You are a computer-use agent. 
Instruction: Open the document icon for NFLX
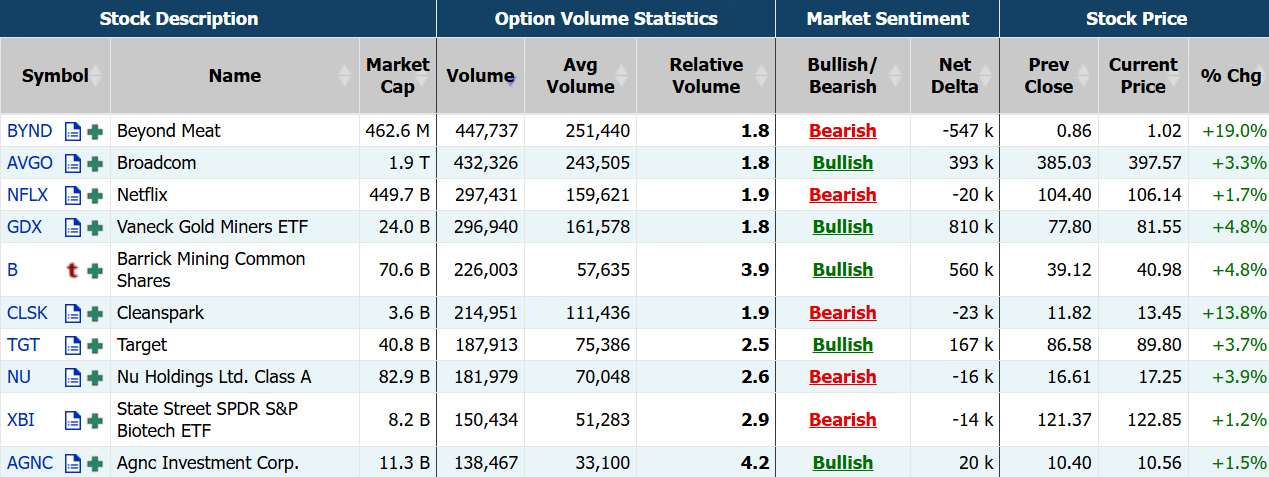pos(72,195)
